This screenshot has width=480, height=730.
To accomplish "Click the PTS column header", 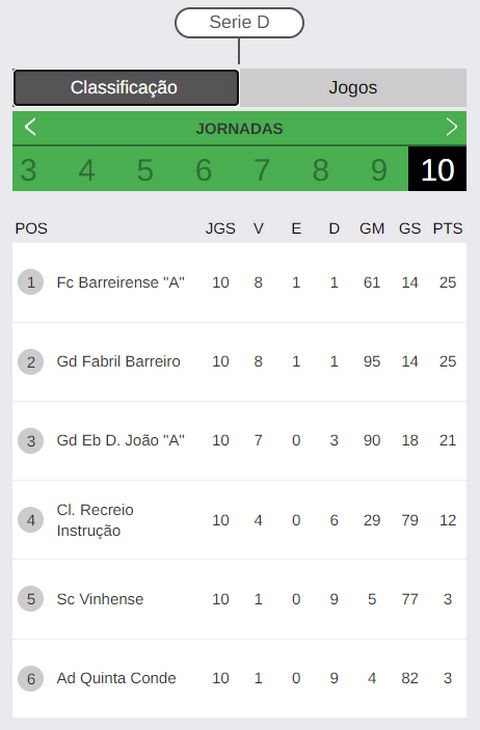I will [x=447, y=229].
